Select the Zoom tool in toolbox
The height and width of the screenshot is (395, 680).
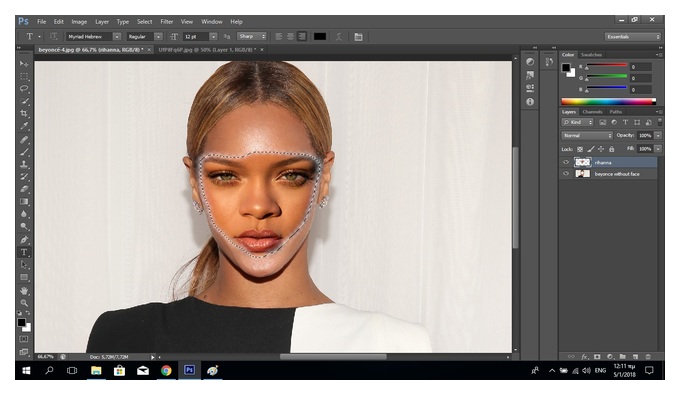24,303
